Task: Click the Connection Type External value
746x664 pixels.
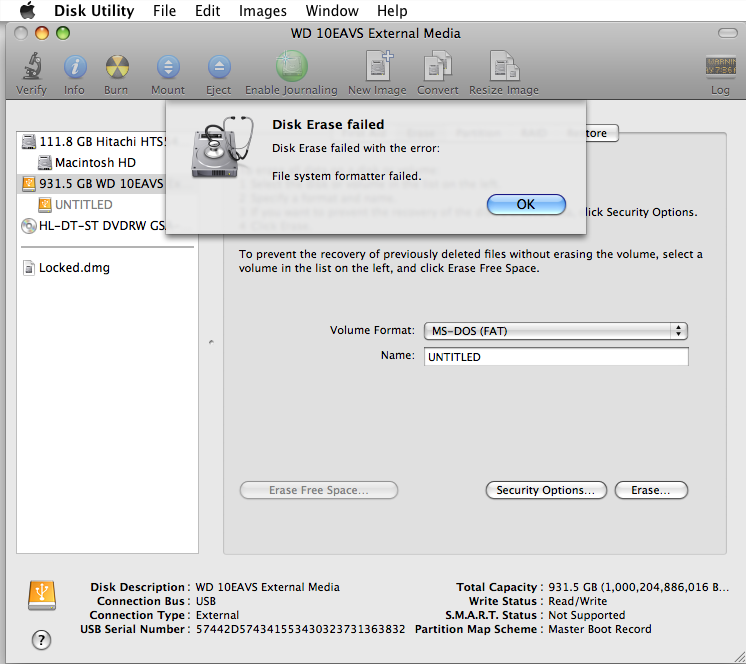Action: [x=217, y=615]
